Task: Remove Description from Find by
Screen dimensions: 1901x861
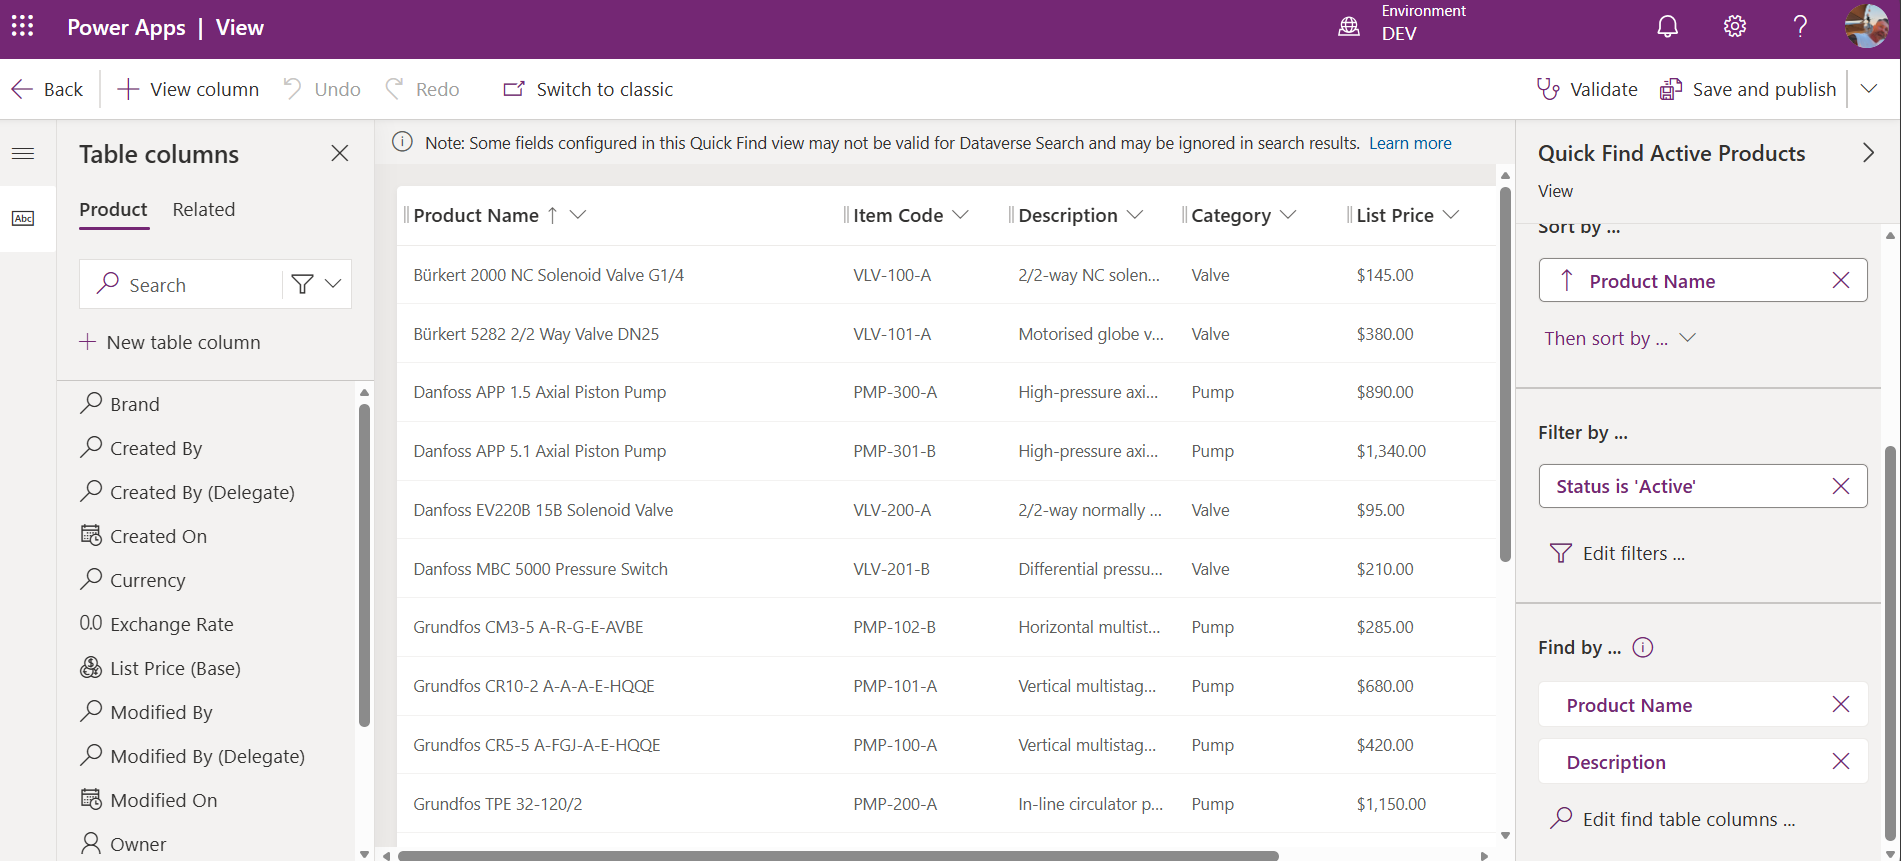Action: [1841, 762]
